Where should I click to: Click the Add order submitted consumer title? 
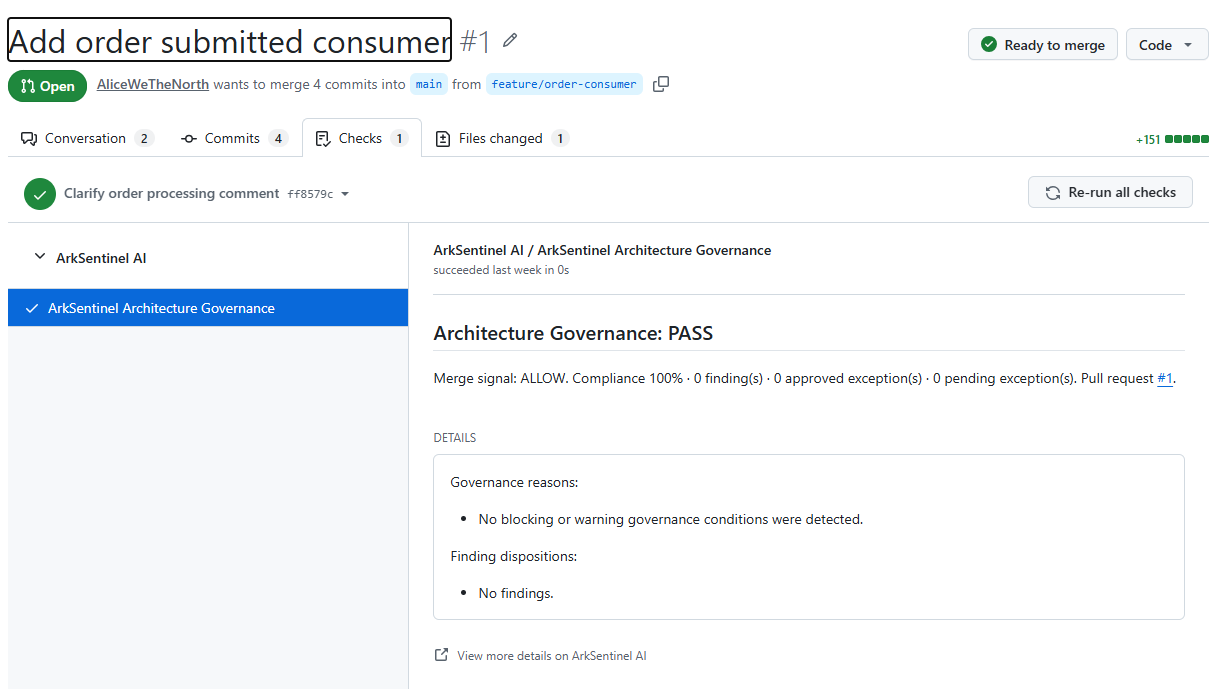tap(230, 41)
